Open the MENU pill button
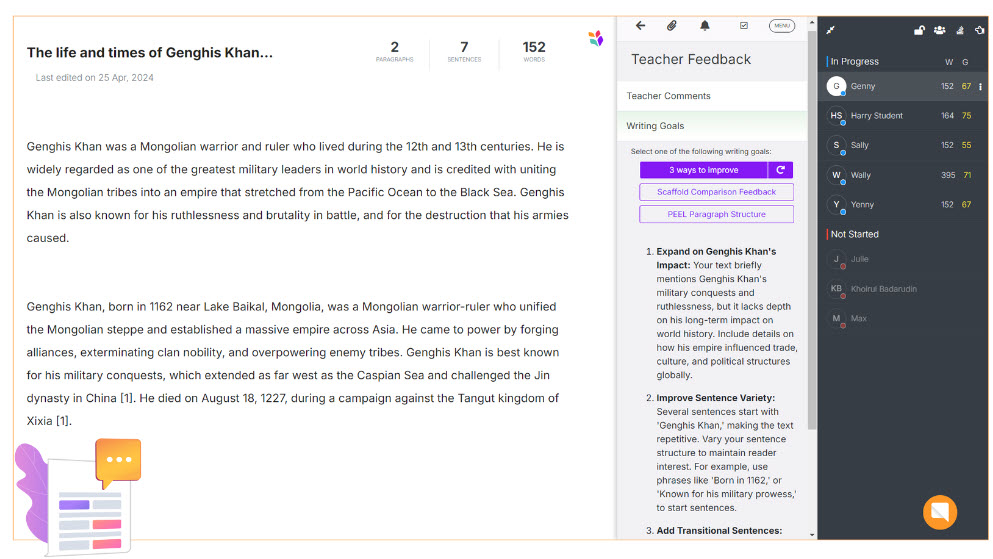 [x=782, y=26]
